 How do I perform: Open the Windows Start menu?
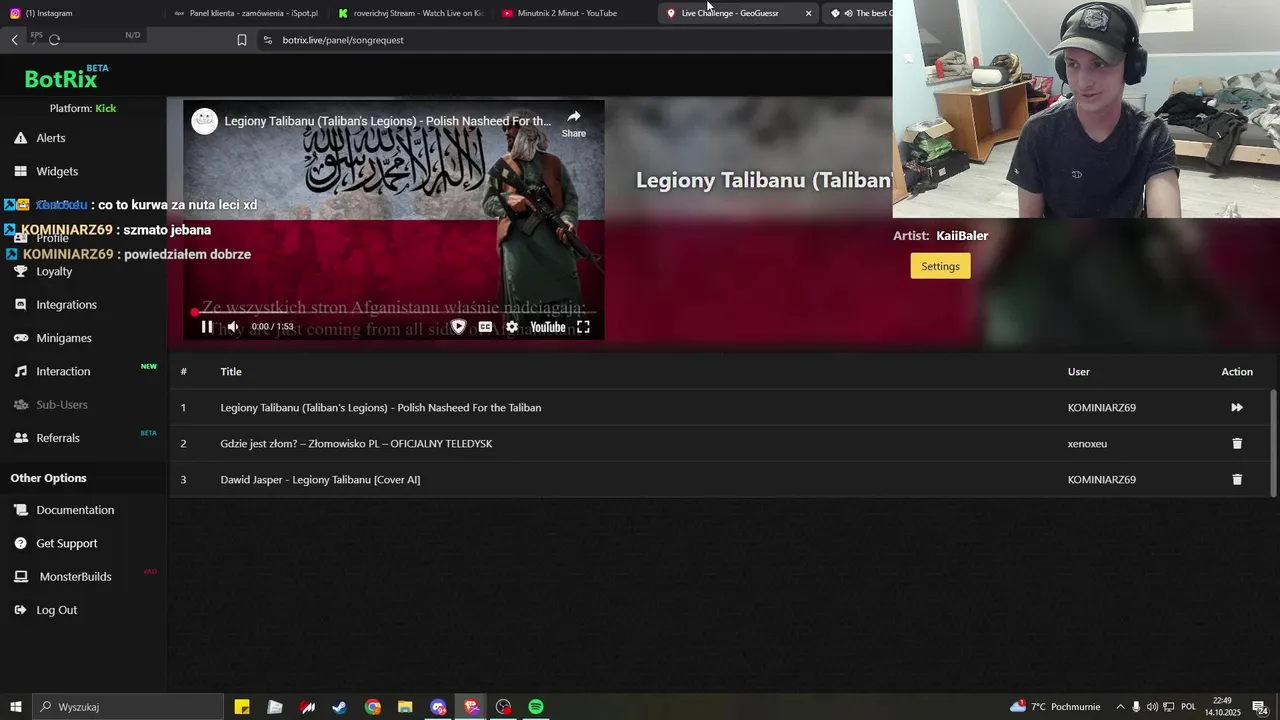[16, 707]
